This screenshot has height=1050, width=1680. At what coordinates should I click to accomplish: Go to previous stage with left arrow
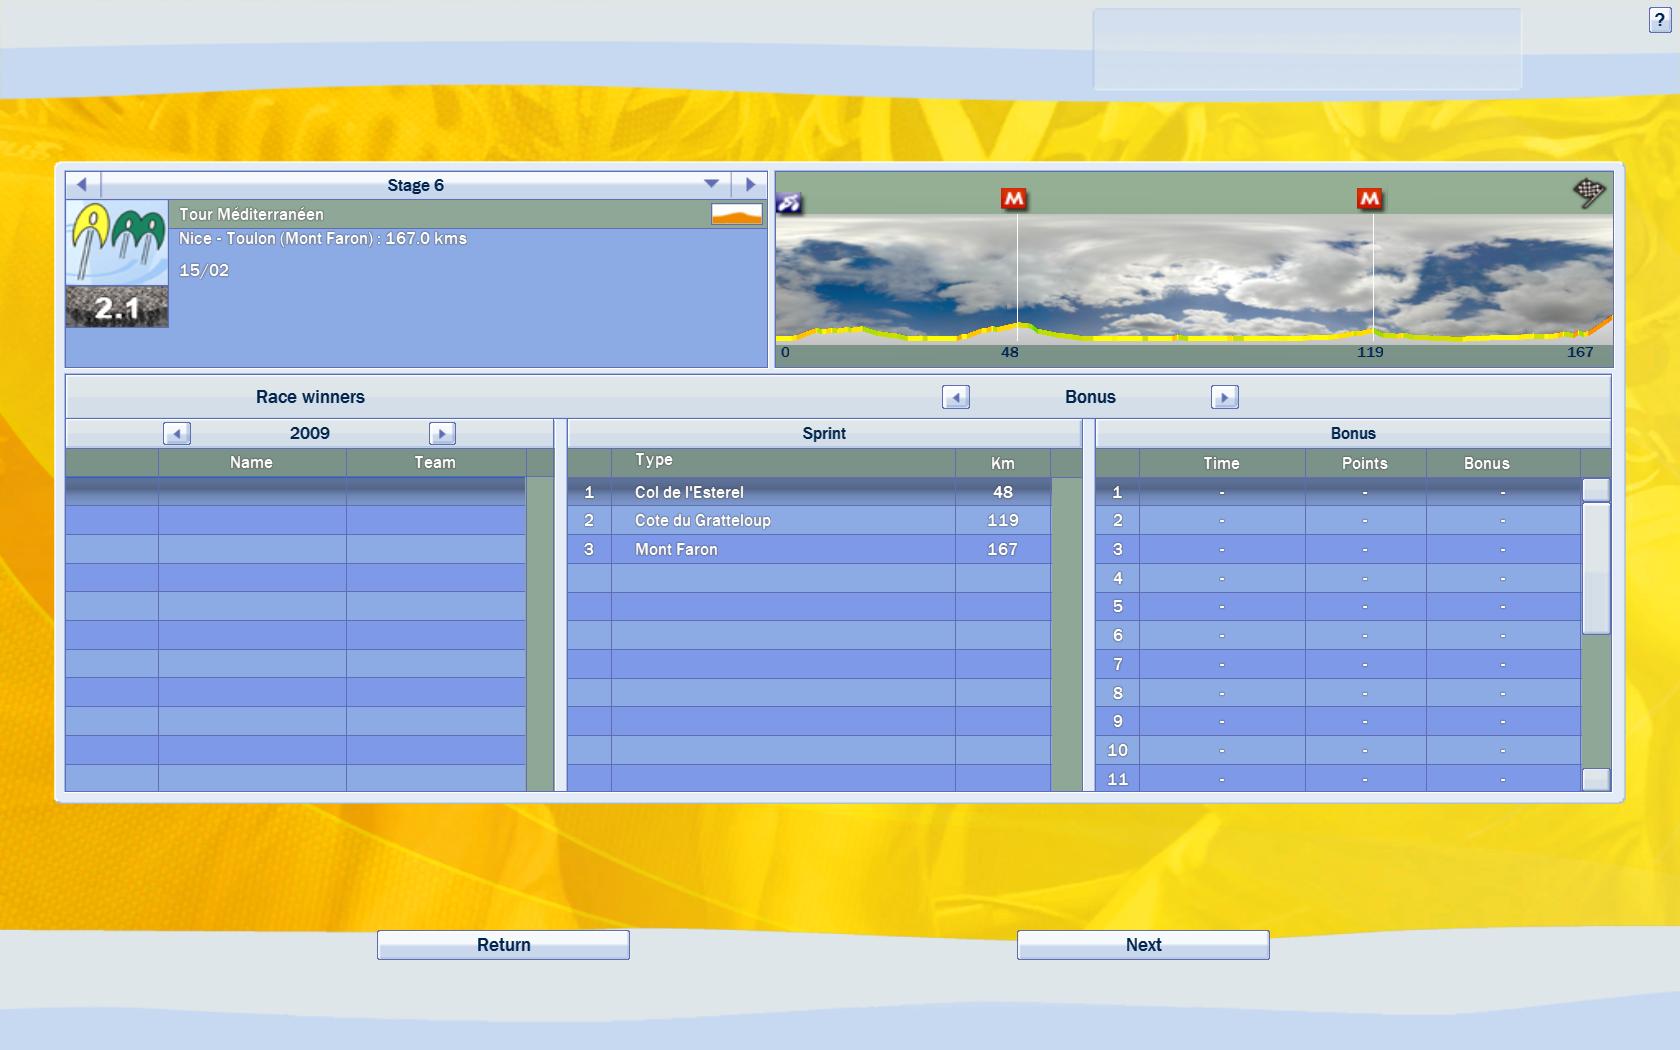point(83,185)
